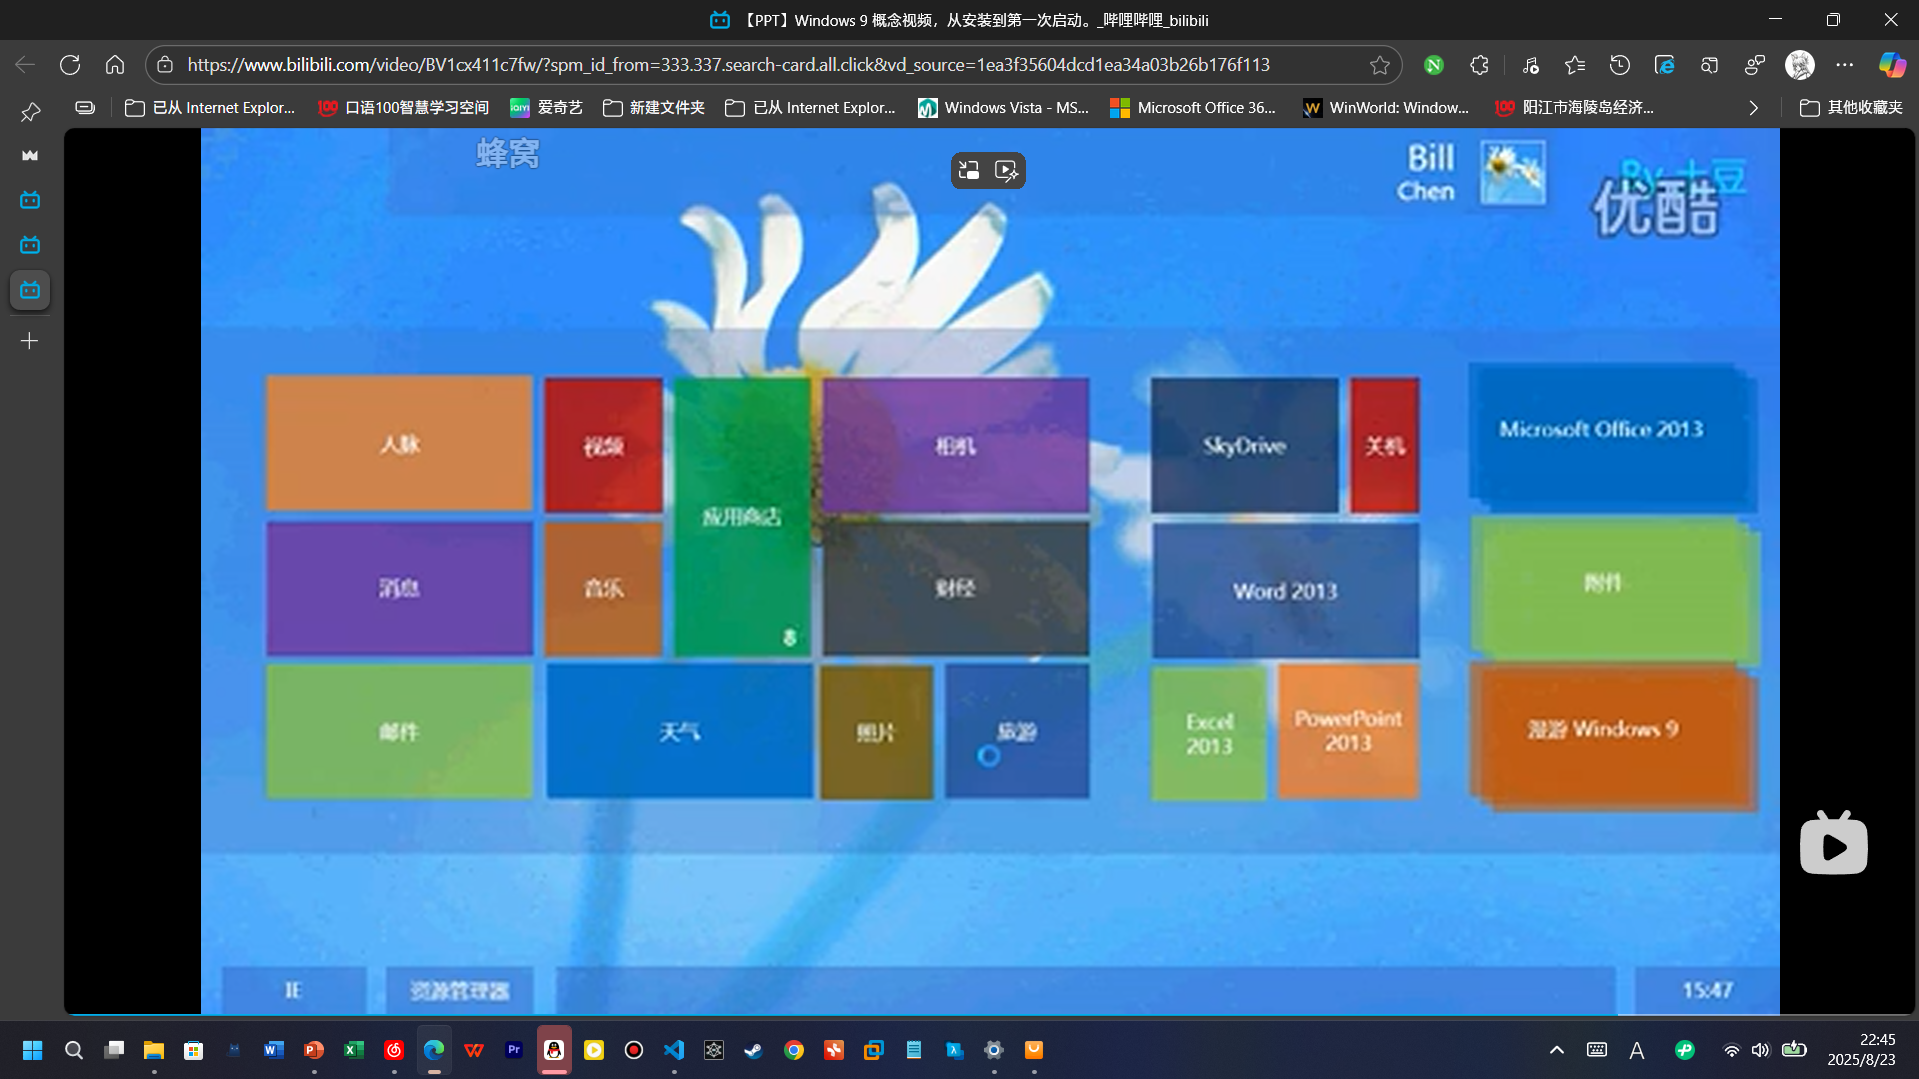Open the touch keyboard tray icon

pos(1597,1050)
